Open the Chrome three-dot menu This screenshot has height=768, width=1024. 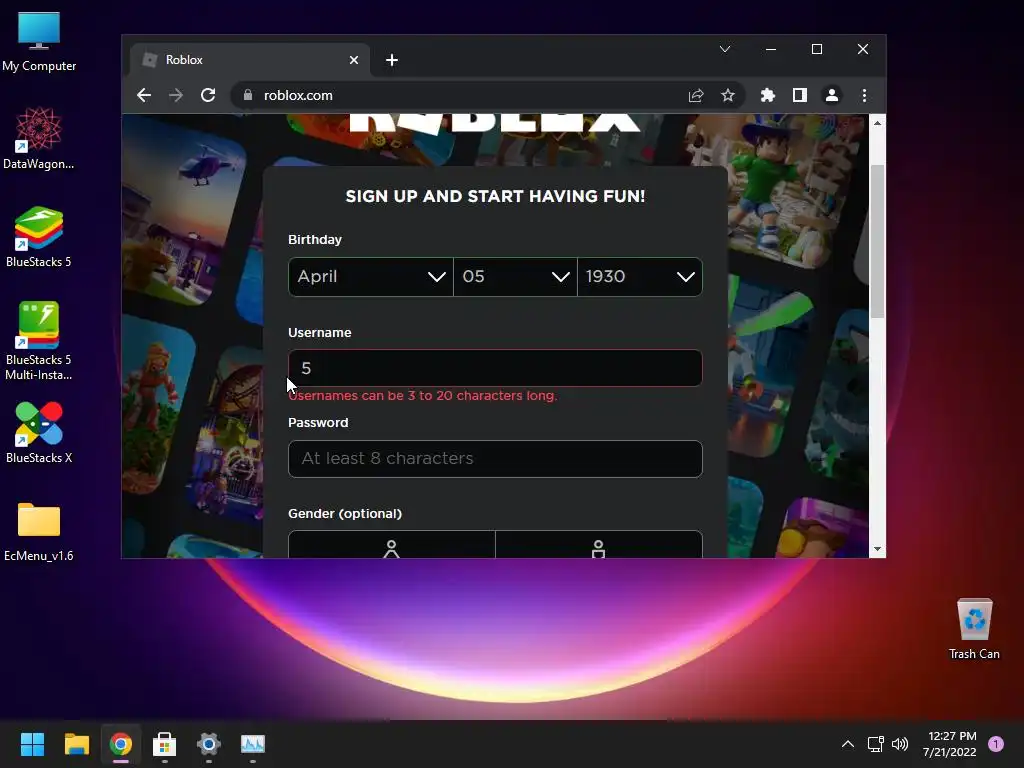pyautogui.click(x=864, y=95)
